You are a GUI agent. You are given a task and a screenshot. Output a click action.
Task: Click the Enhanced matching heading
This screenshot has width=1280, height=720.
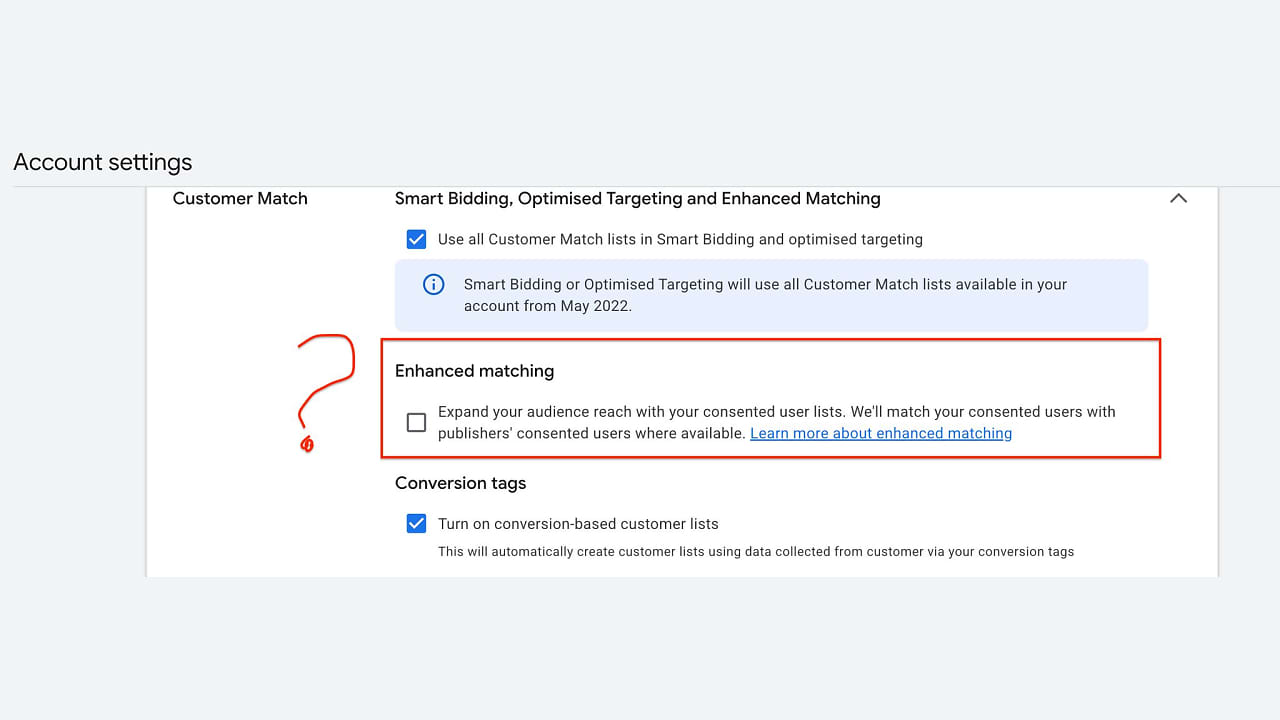click(x=474, y=371)
